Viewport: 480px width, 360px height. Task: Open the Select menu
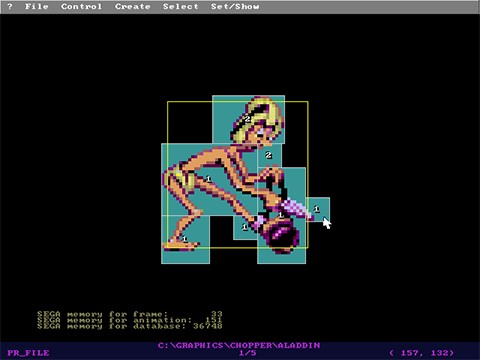point(181,6)
